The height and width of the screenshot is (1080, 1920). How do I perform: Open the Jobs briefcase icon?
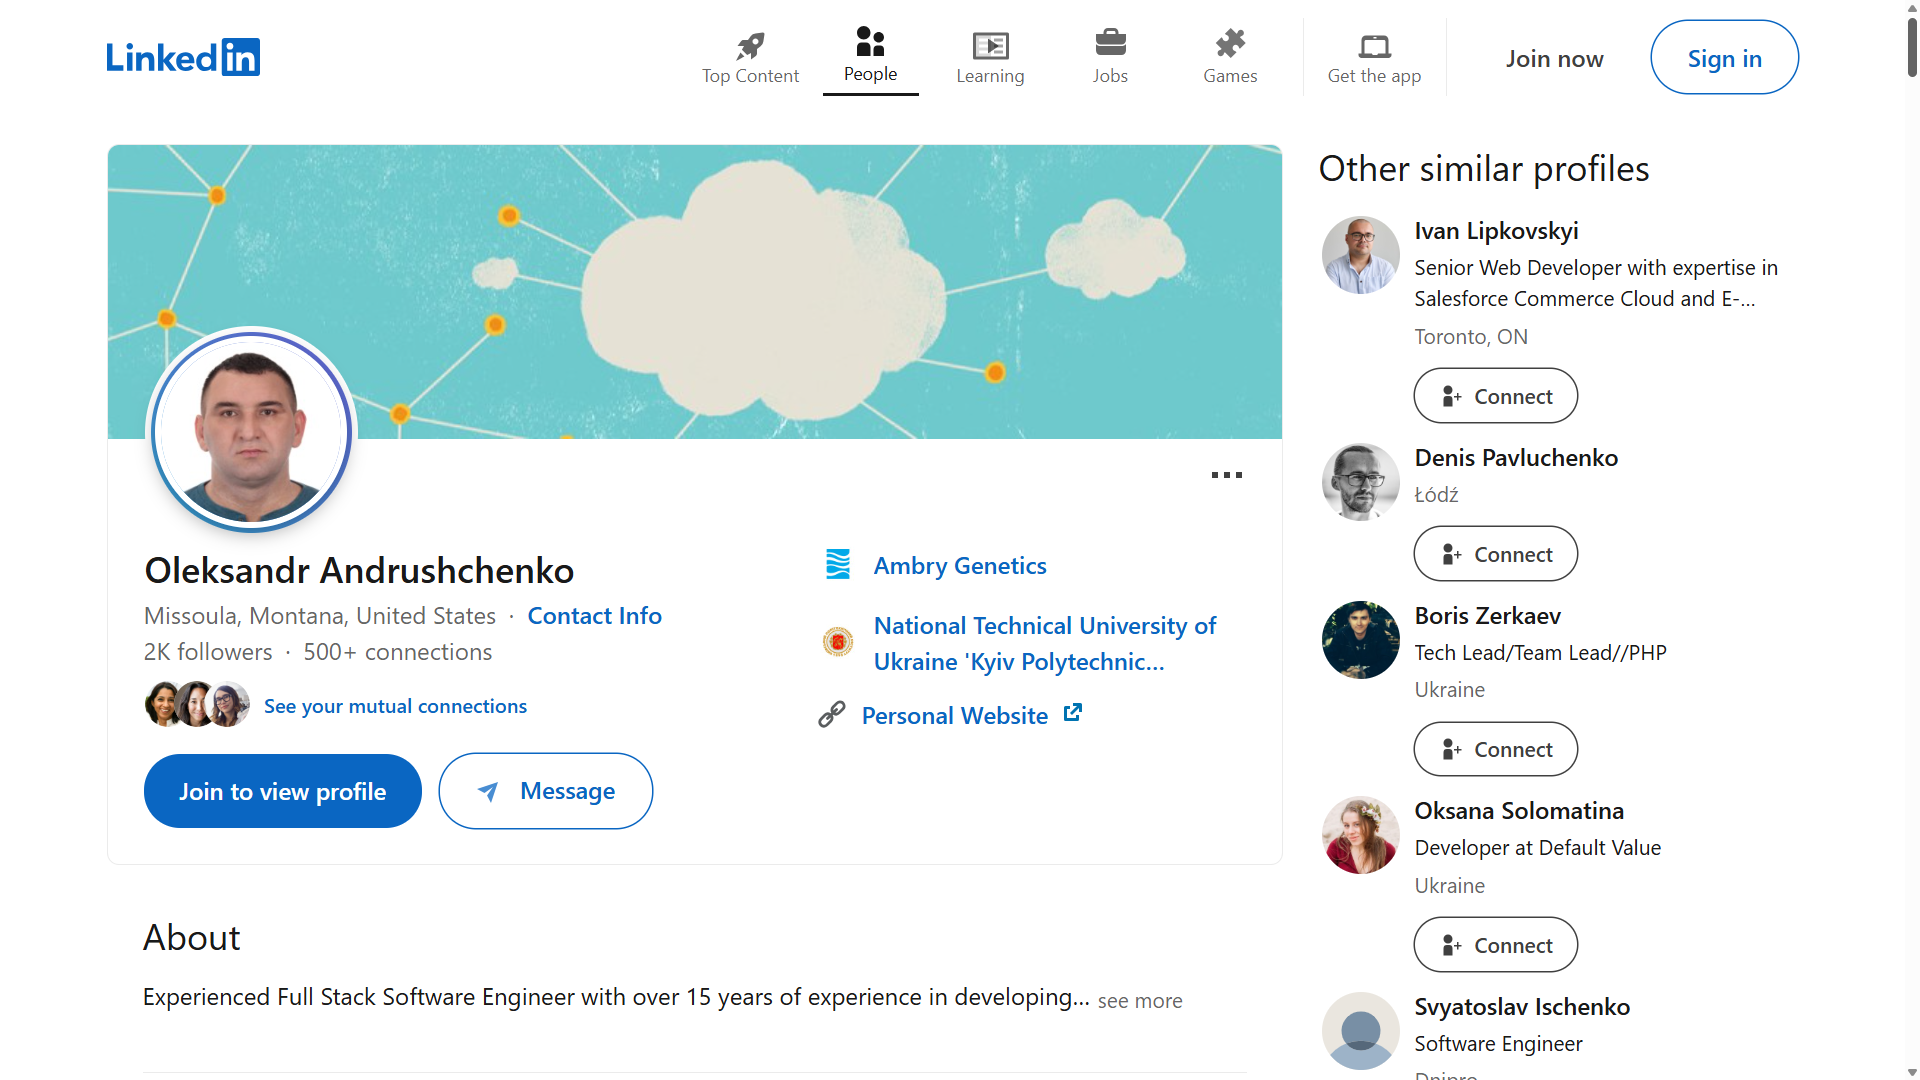coord(1110,45)
